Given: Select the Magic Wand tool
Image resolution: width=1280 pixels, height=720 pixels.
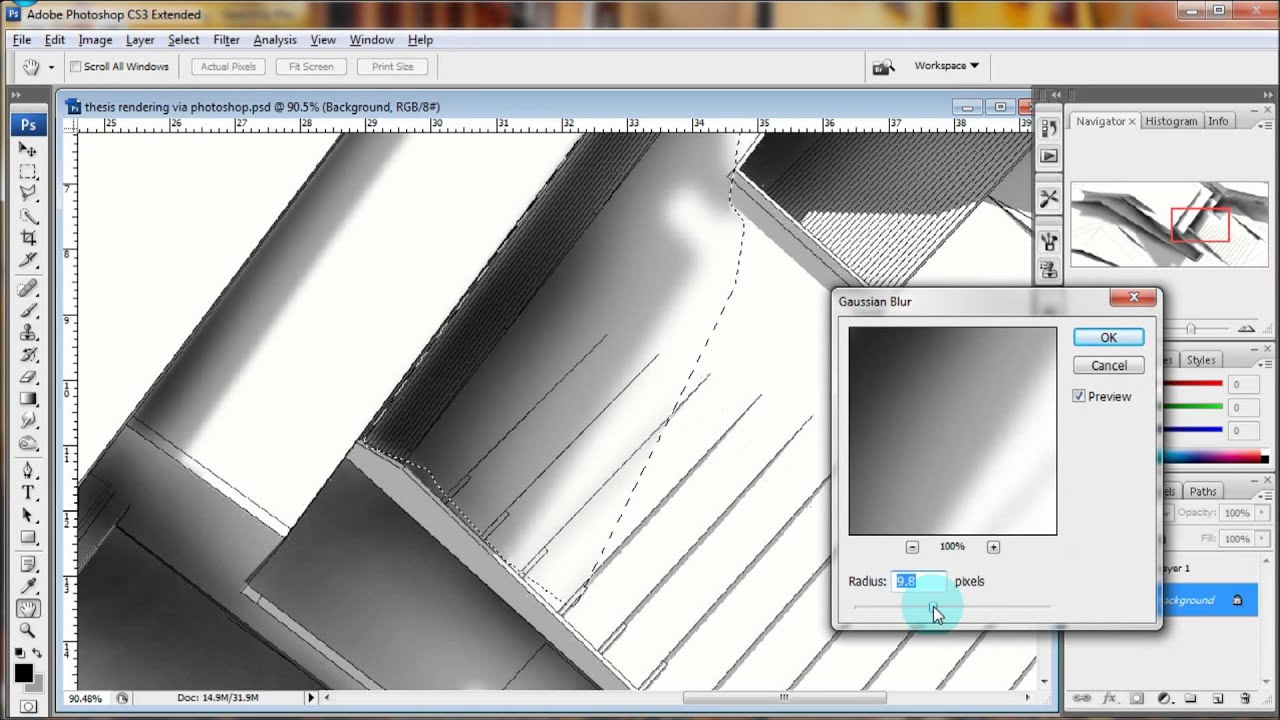Looking at the screenshot, I should (x=28, y=215).
